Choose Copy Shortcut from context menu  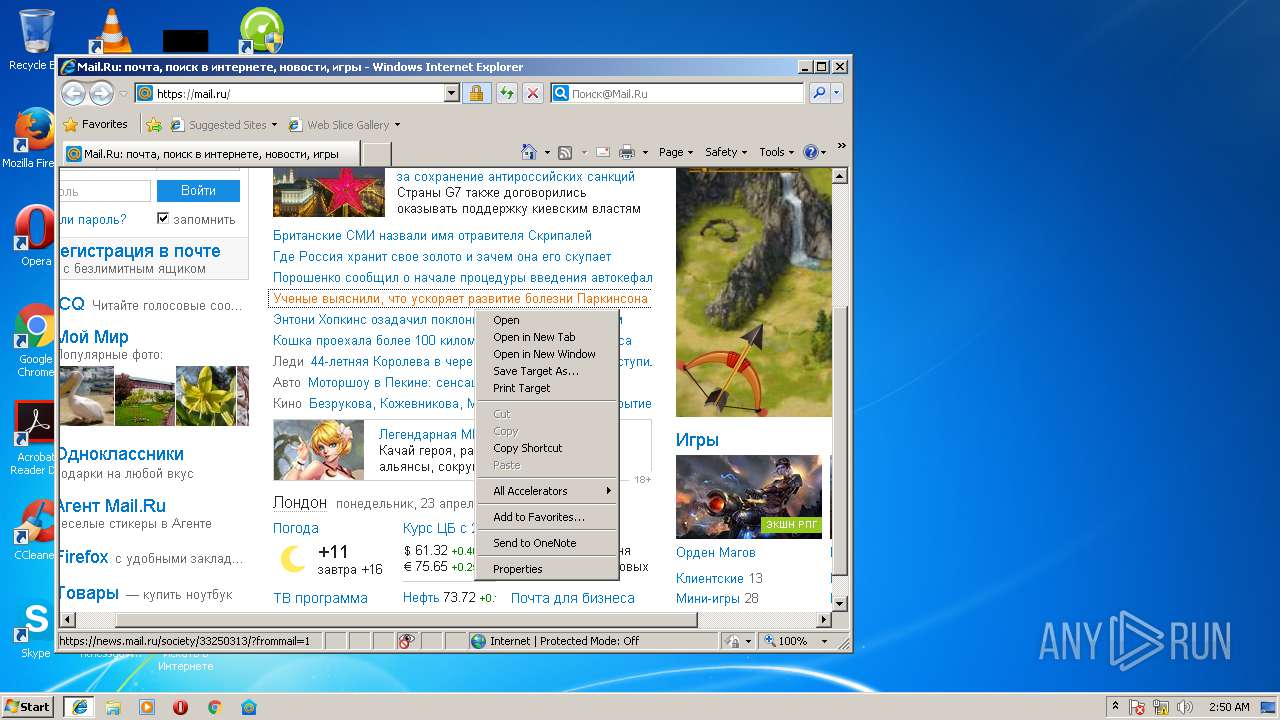click(x=547, y=448)
